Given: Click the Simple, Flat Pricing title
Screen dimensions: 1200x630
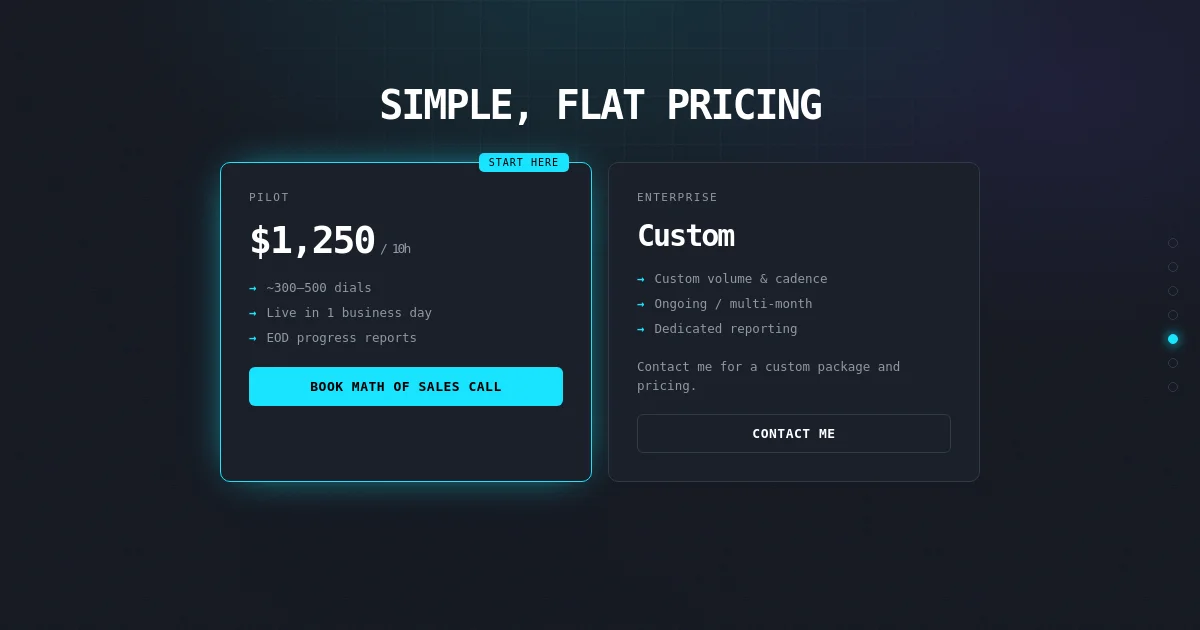Looking at the screenshot, I should click(600, 105).
